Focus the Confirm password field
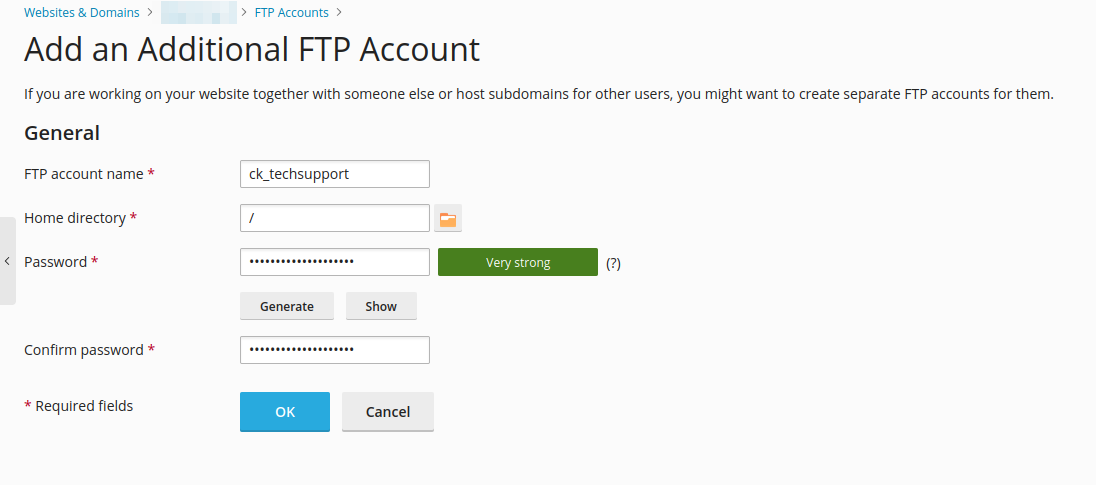Screen dimensions: 1096x485 coord(335,350)
